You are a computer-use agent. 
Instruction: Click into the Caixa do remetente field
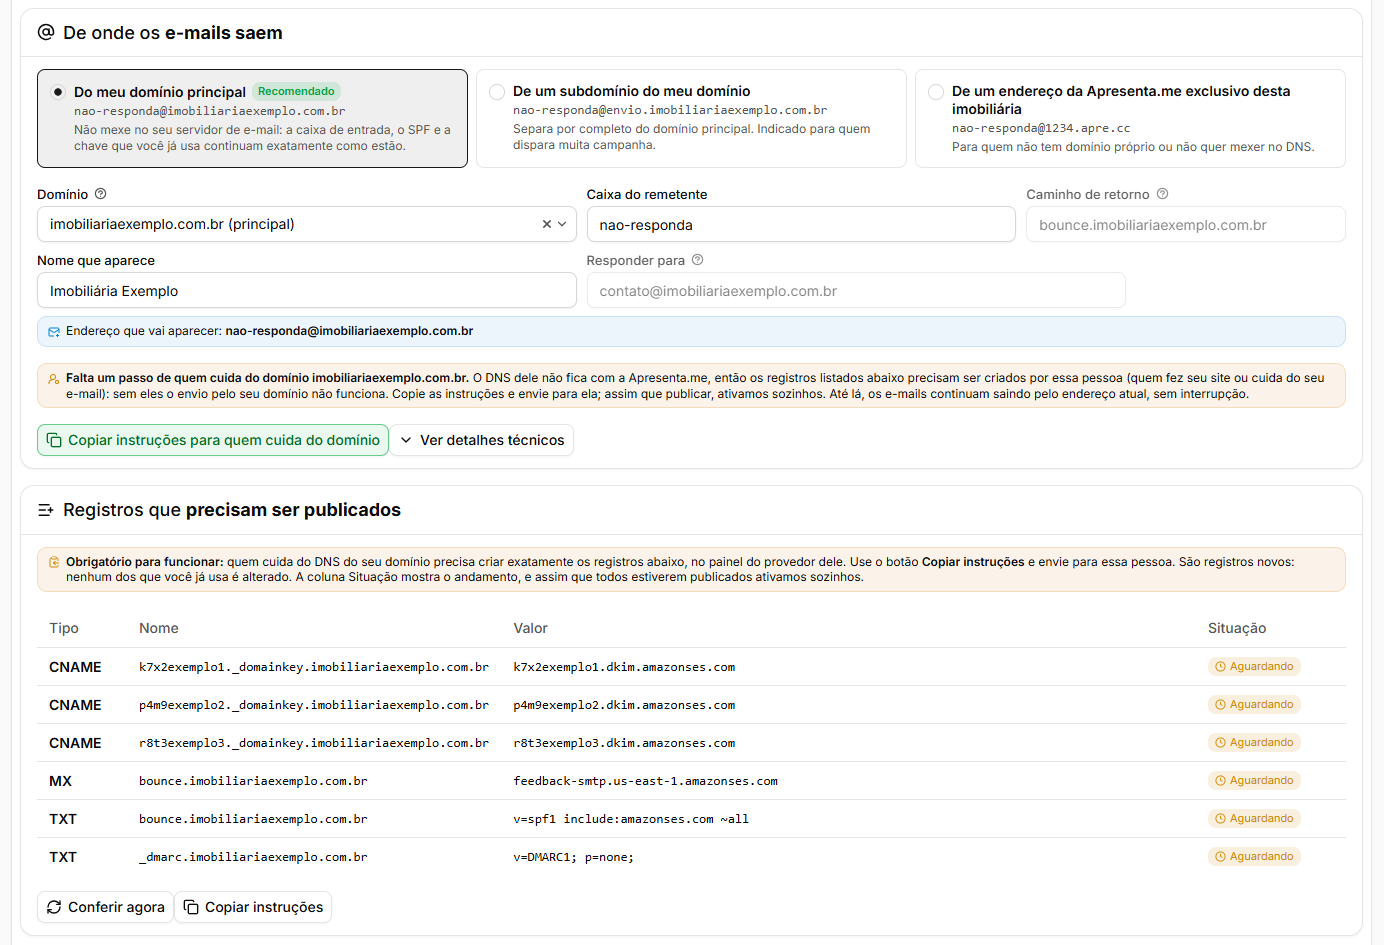[x=801, y=225]
